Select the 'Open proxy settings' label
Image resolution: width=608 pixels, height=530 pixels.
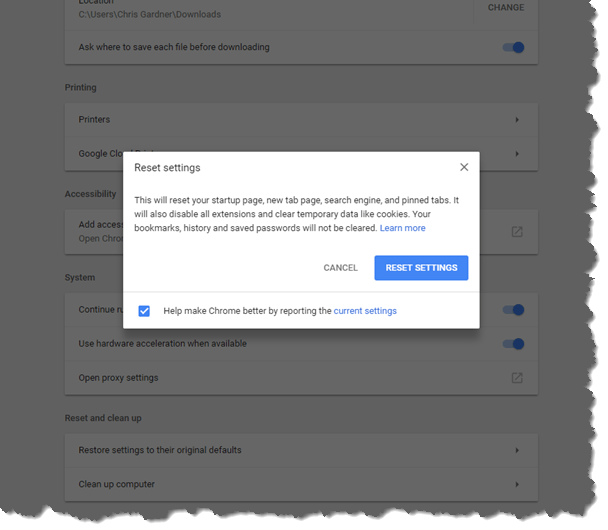118,378
